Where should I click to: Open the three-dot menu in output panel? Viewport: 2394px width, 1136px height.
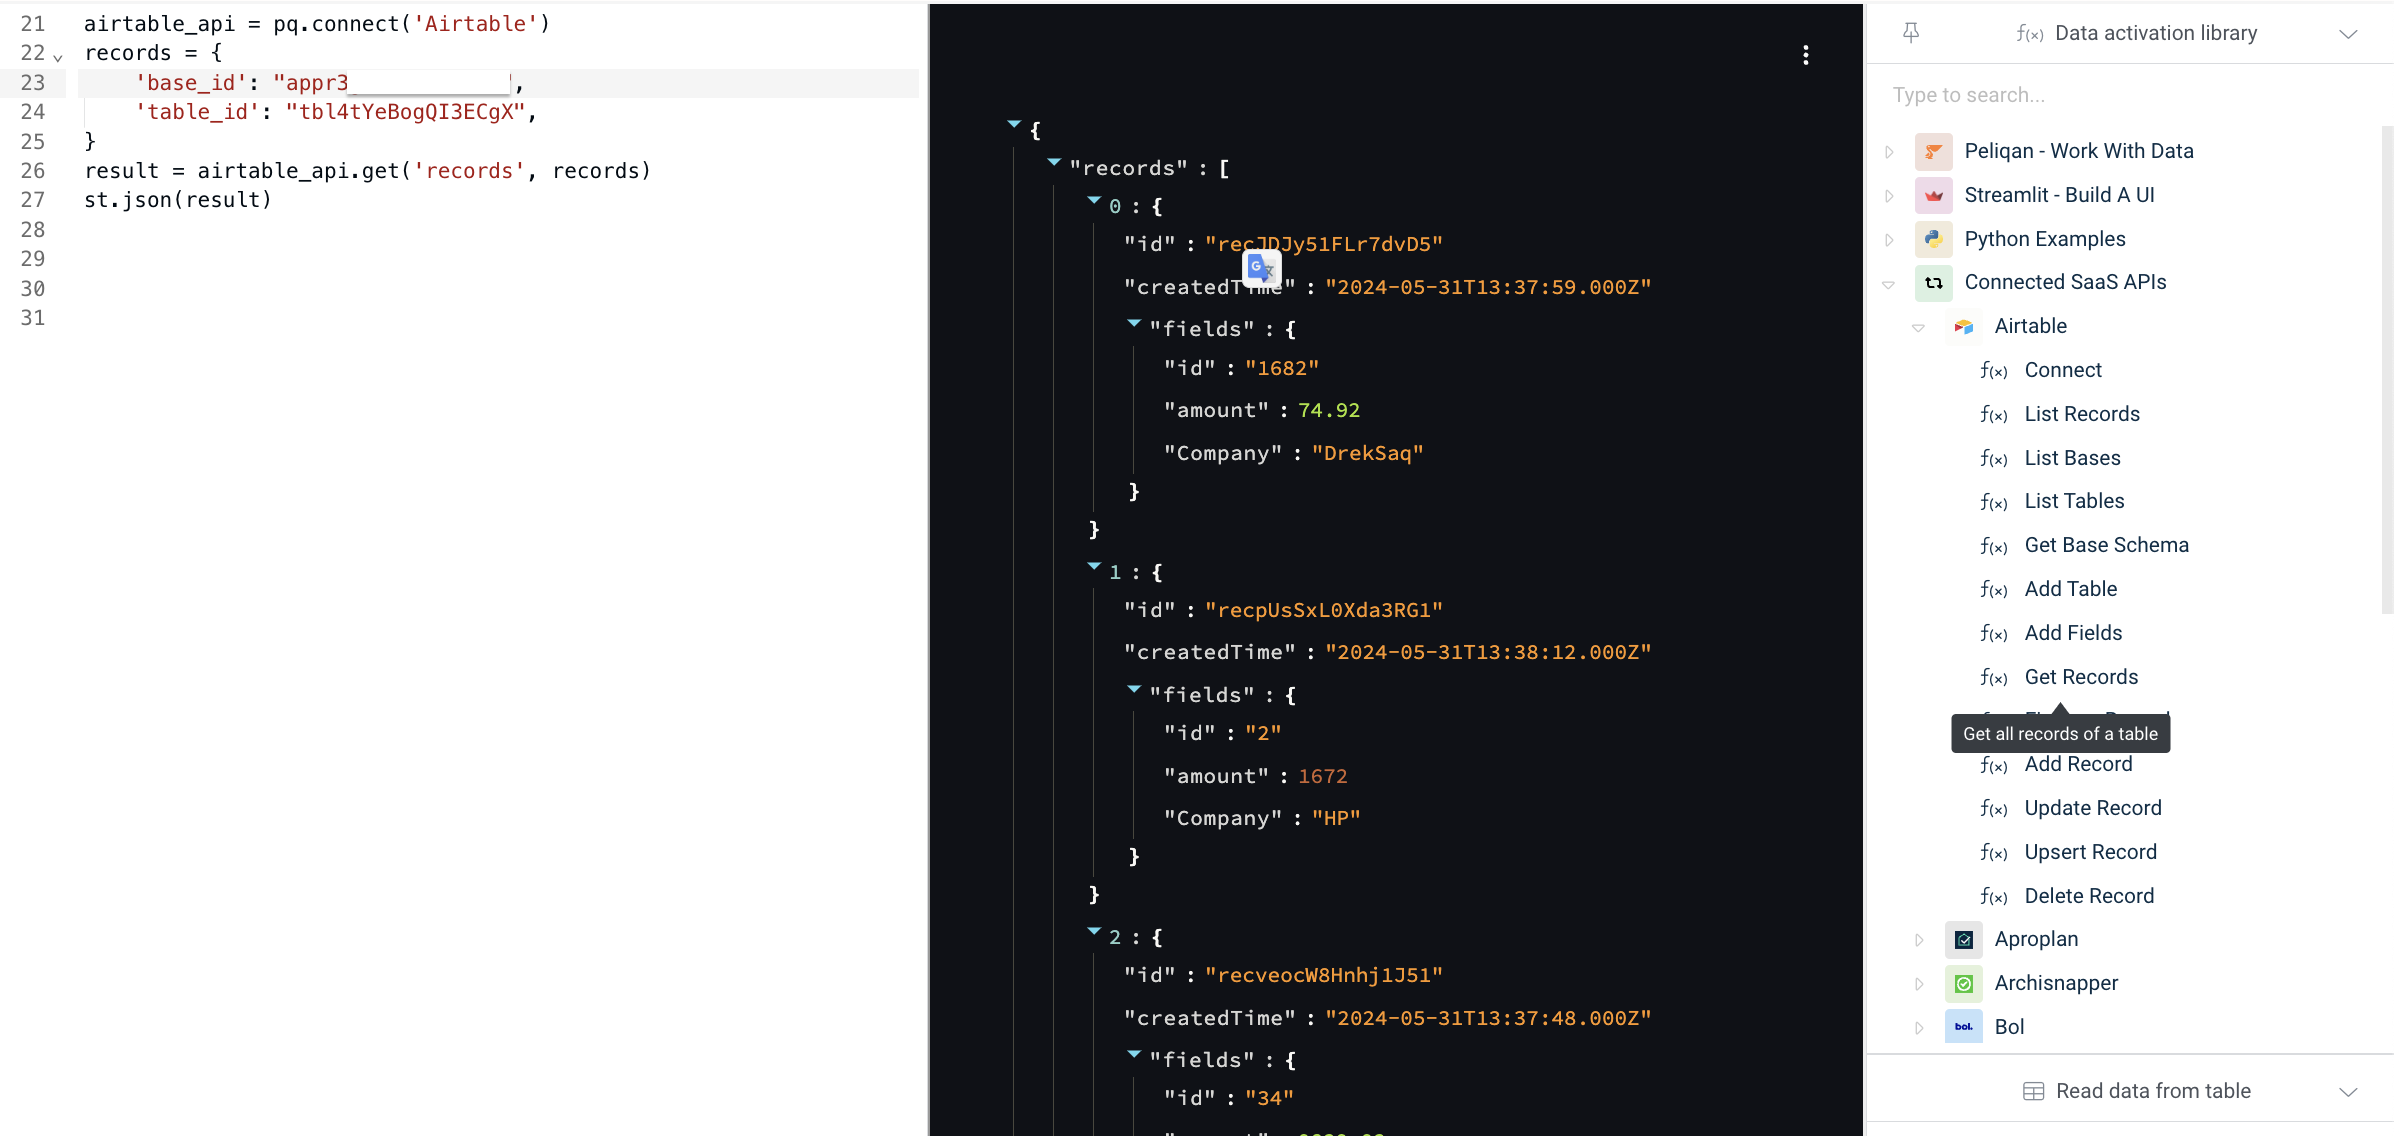pos(1805,55)
